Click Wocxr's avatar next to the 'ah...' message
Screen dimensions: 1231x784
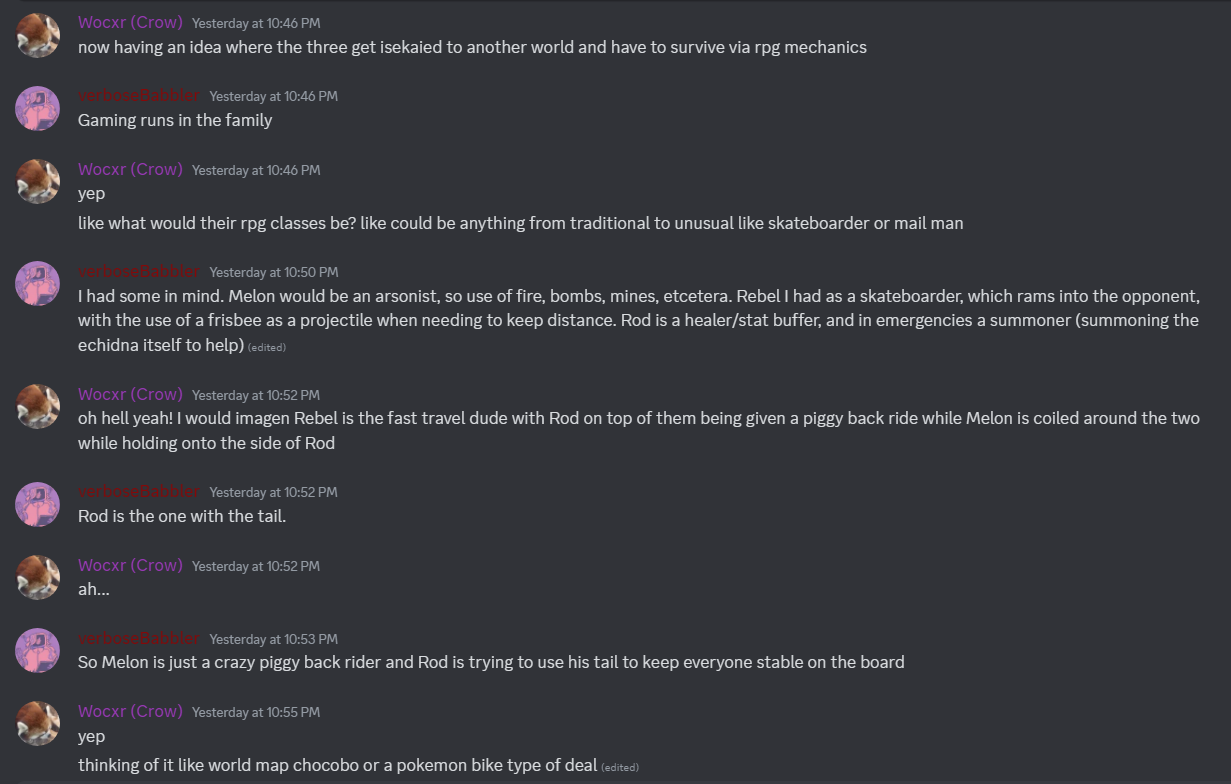point(38,577)
